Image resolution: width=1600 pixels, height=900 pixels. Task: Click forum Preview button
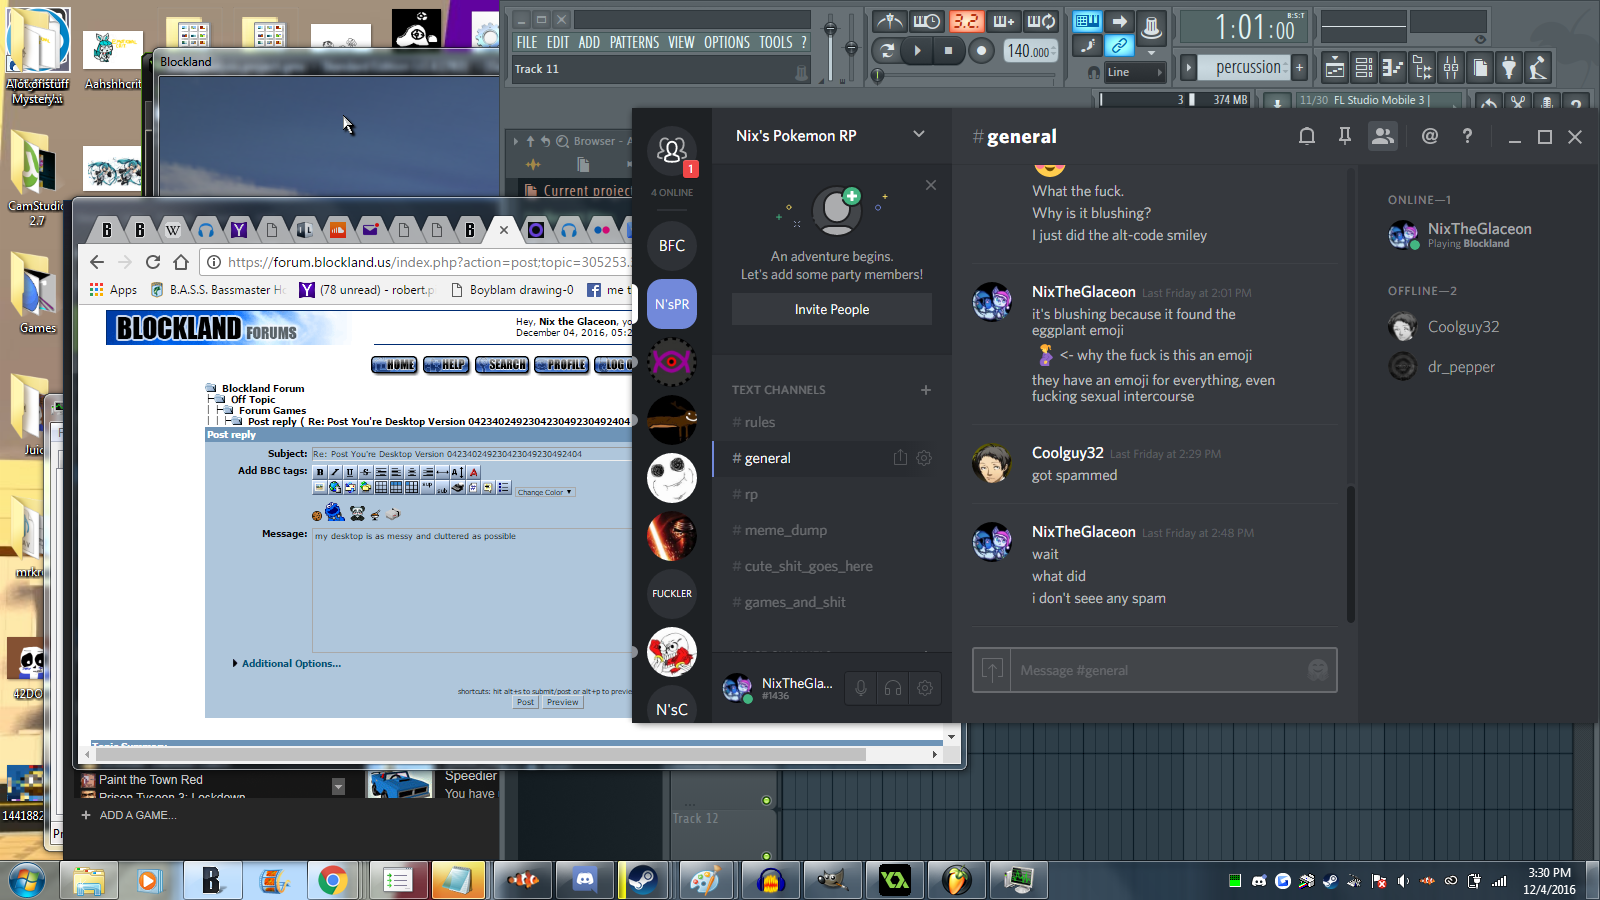(x=562, y=702)
